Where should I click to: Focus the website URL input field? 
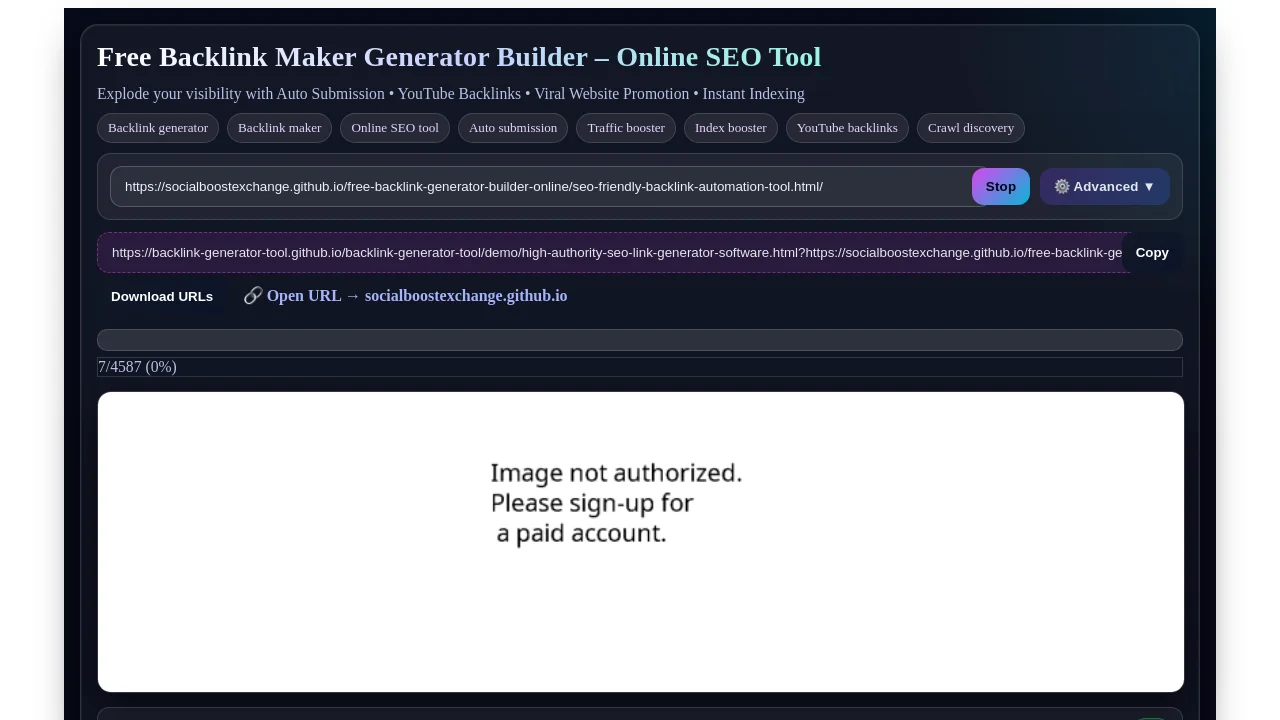pos(548,187)
